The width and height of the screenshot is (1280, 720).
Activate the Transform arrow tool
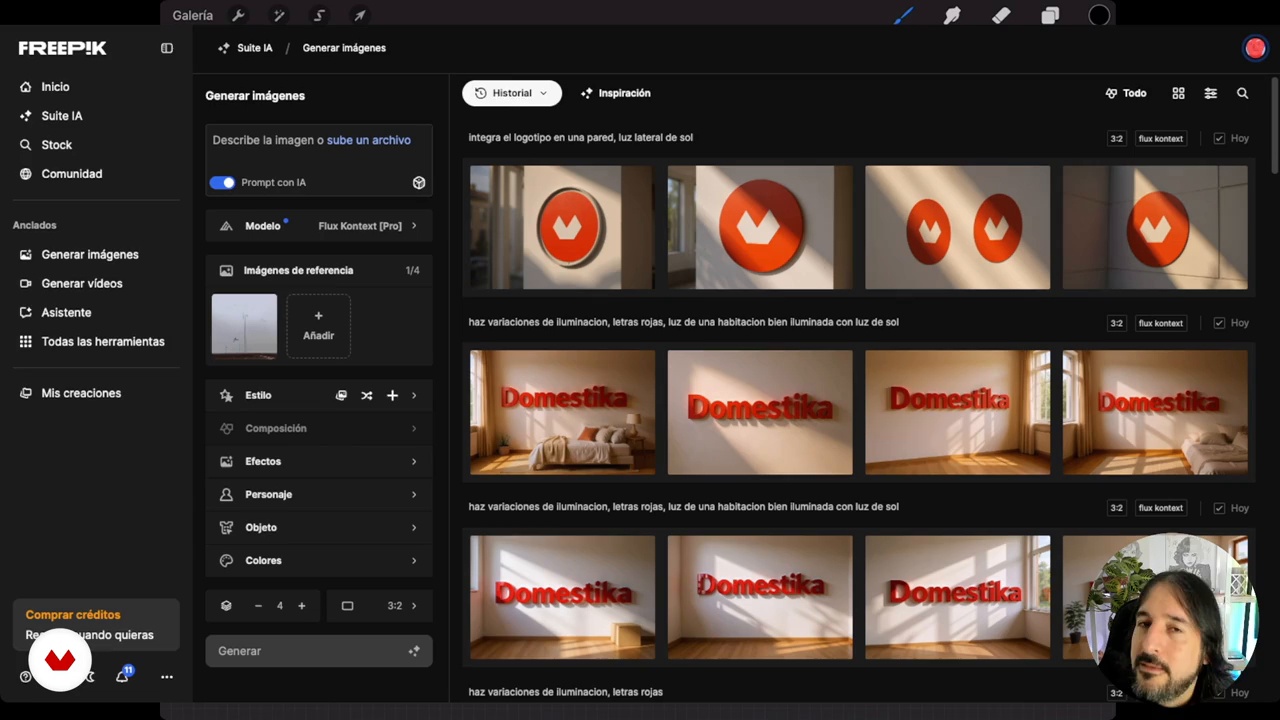pos(359,15)
